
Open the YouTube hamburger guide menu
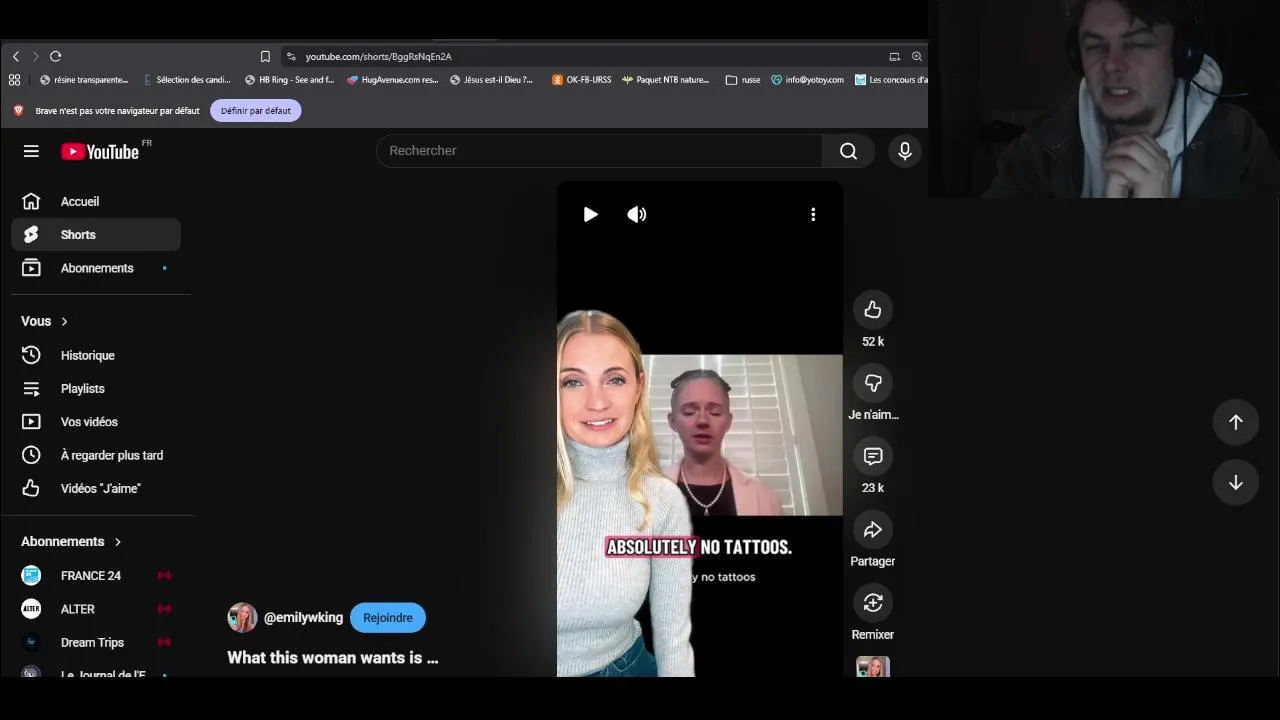31,151
